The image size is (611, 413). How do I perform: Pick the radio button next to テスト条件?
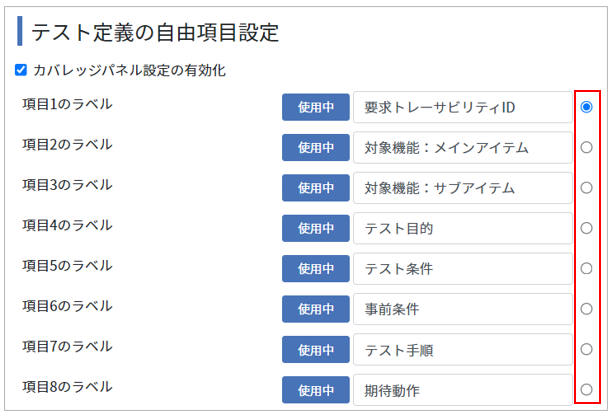point(586,268)
